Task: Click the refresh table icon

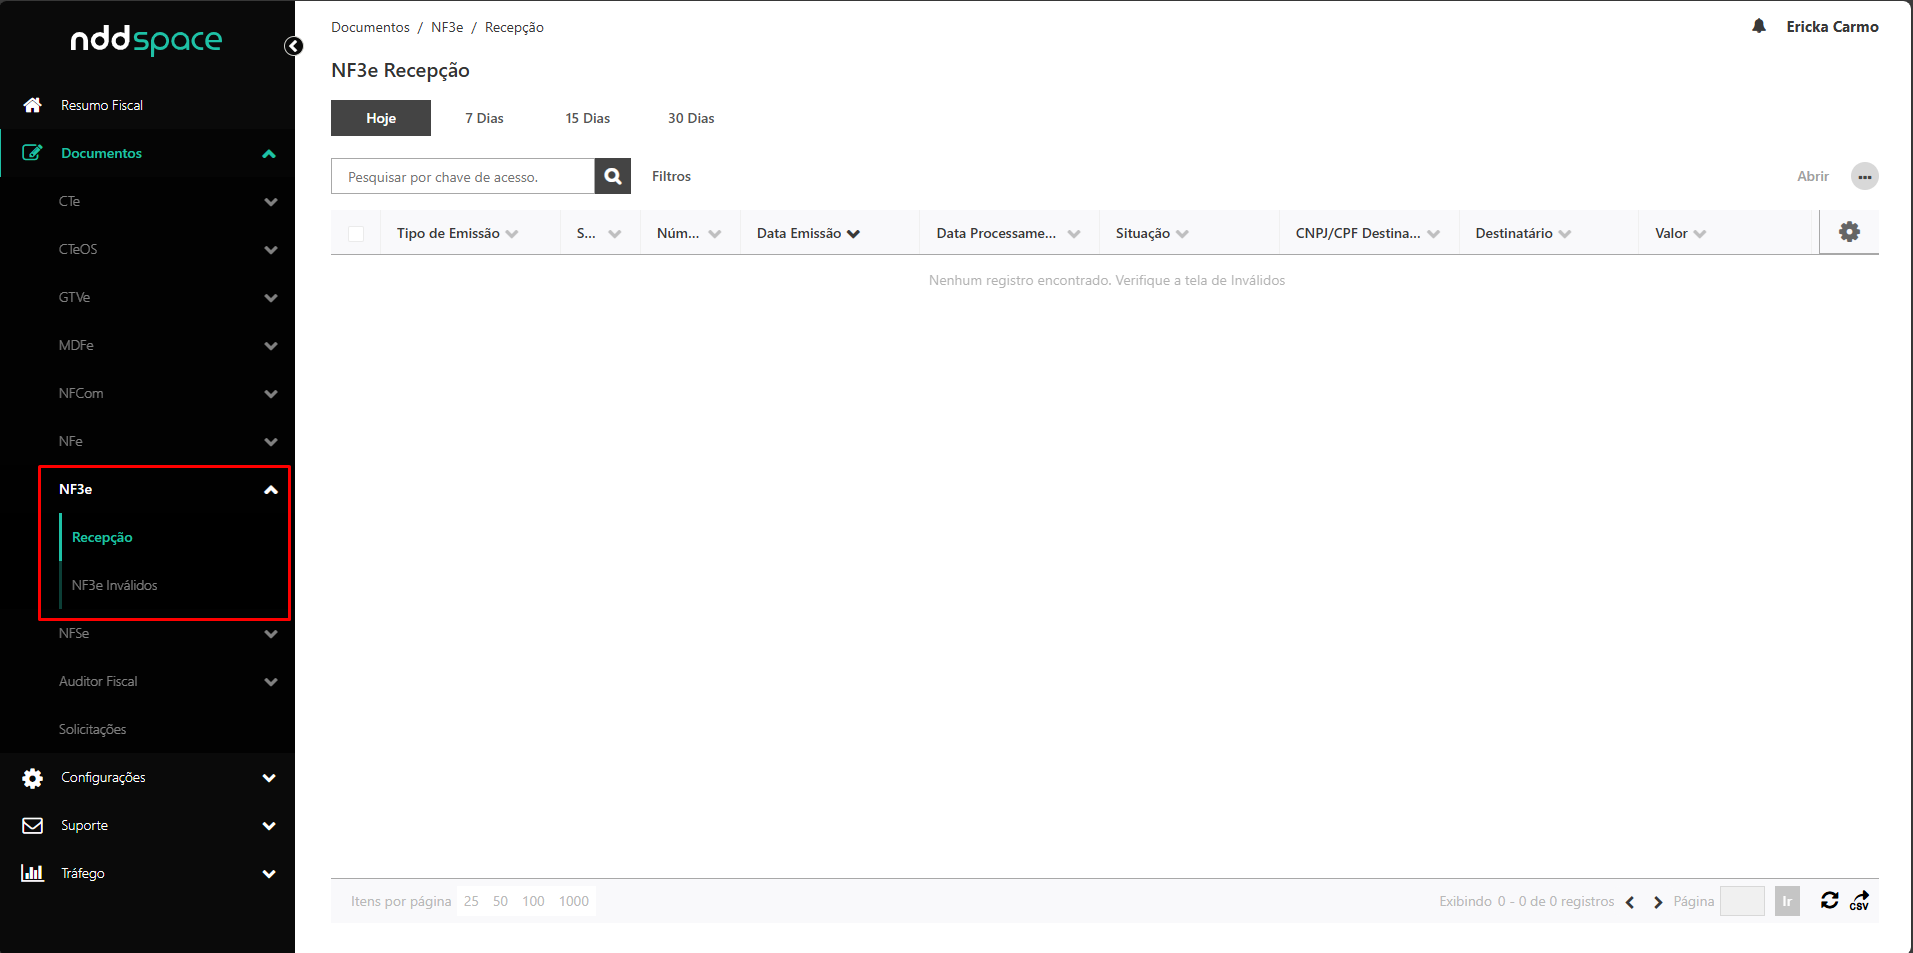Action: pyautogui.click(x=1829, y=900)
